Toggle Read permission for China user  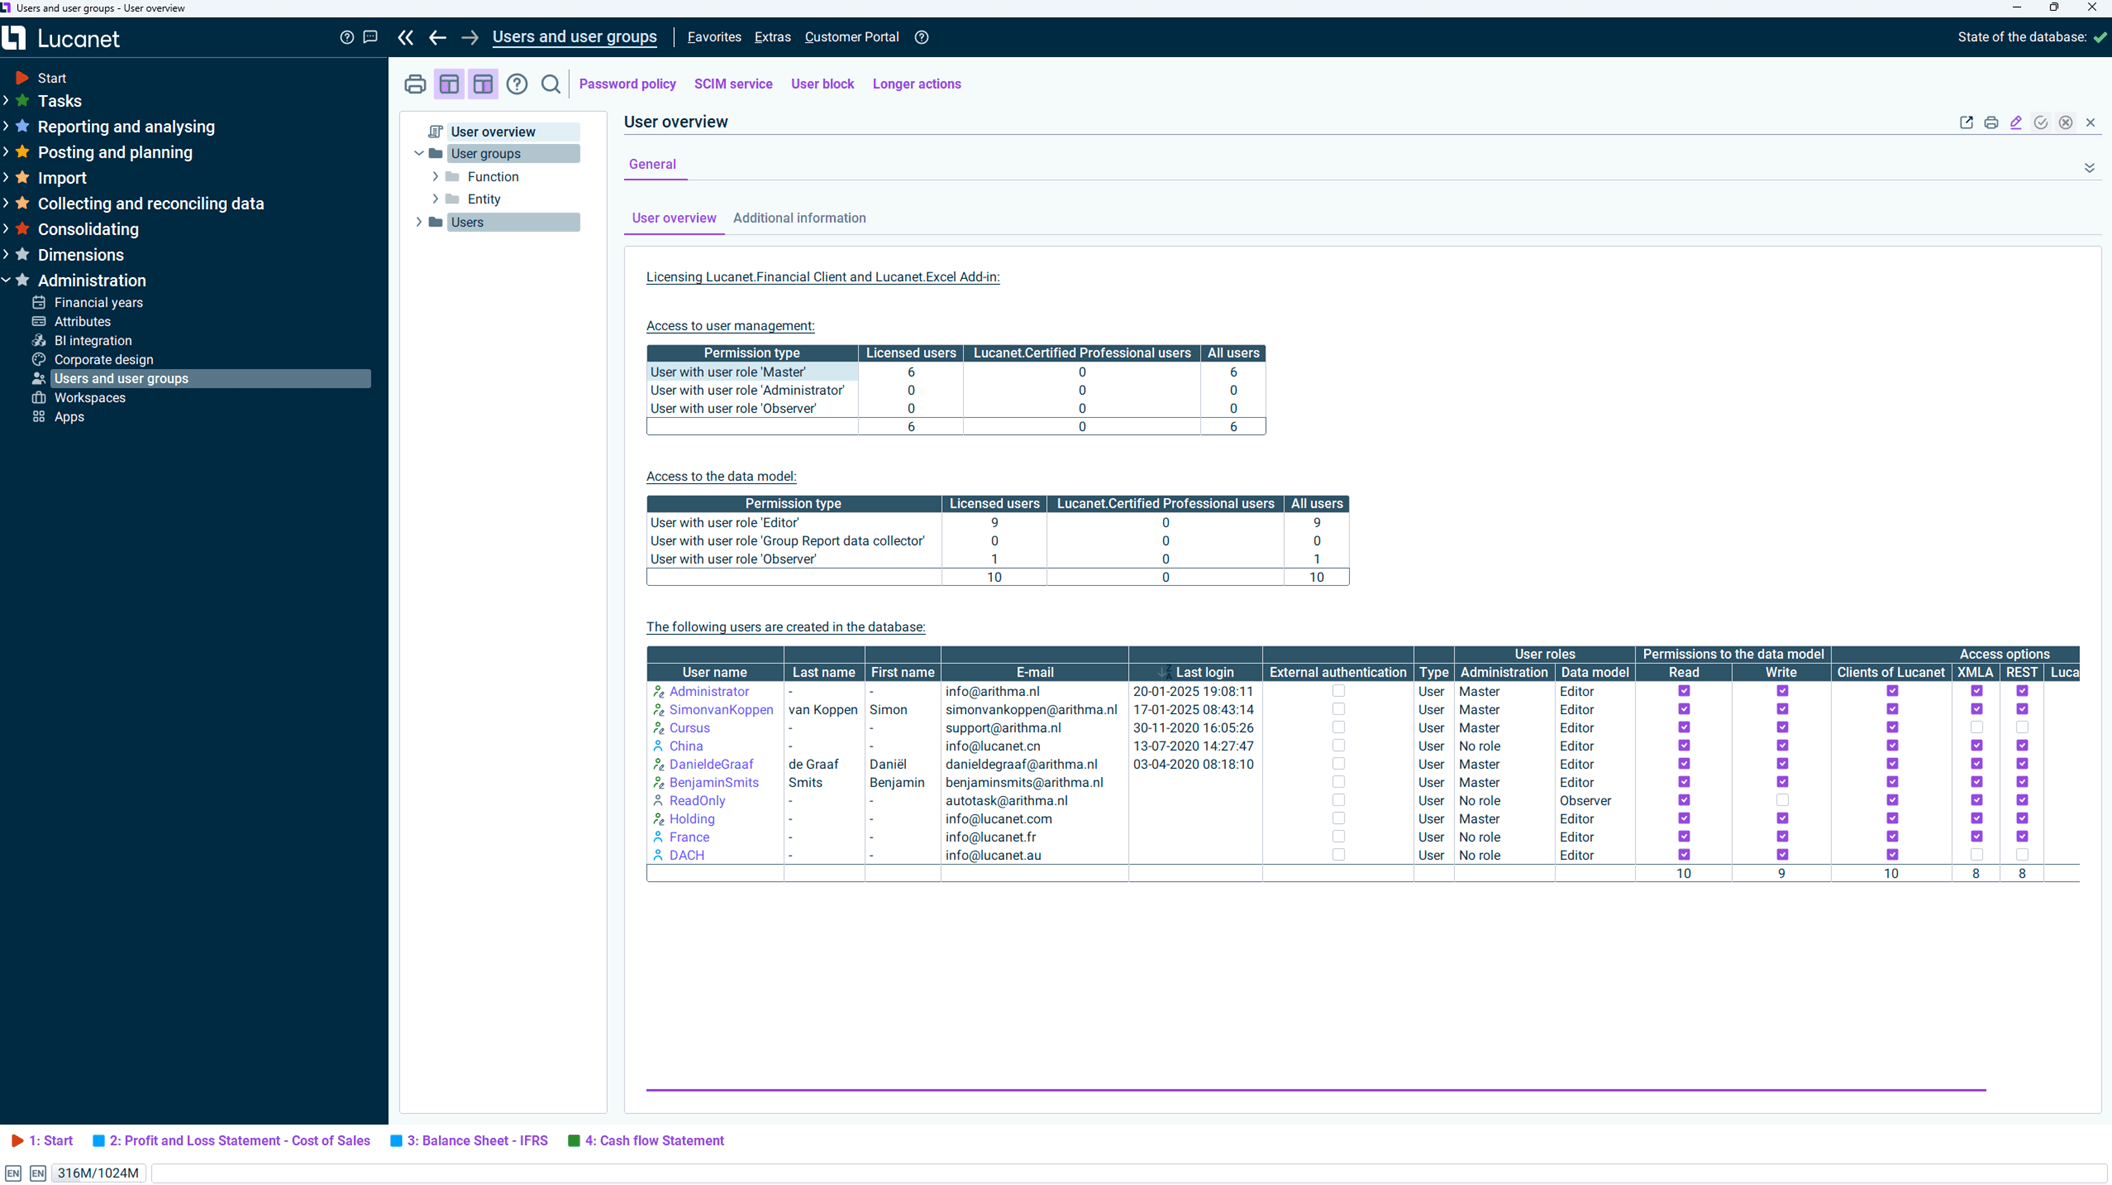click(x=1684, y=746)
